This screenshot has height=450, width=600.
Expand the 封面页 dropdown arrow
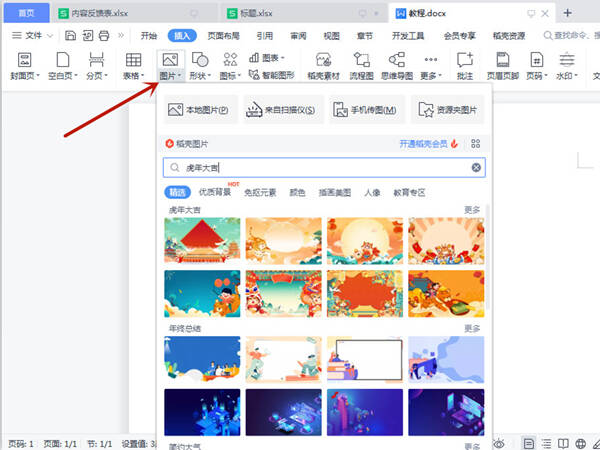[x=38, y=76]
